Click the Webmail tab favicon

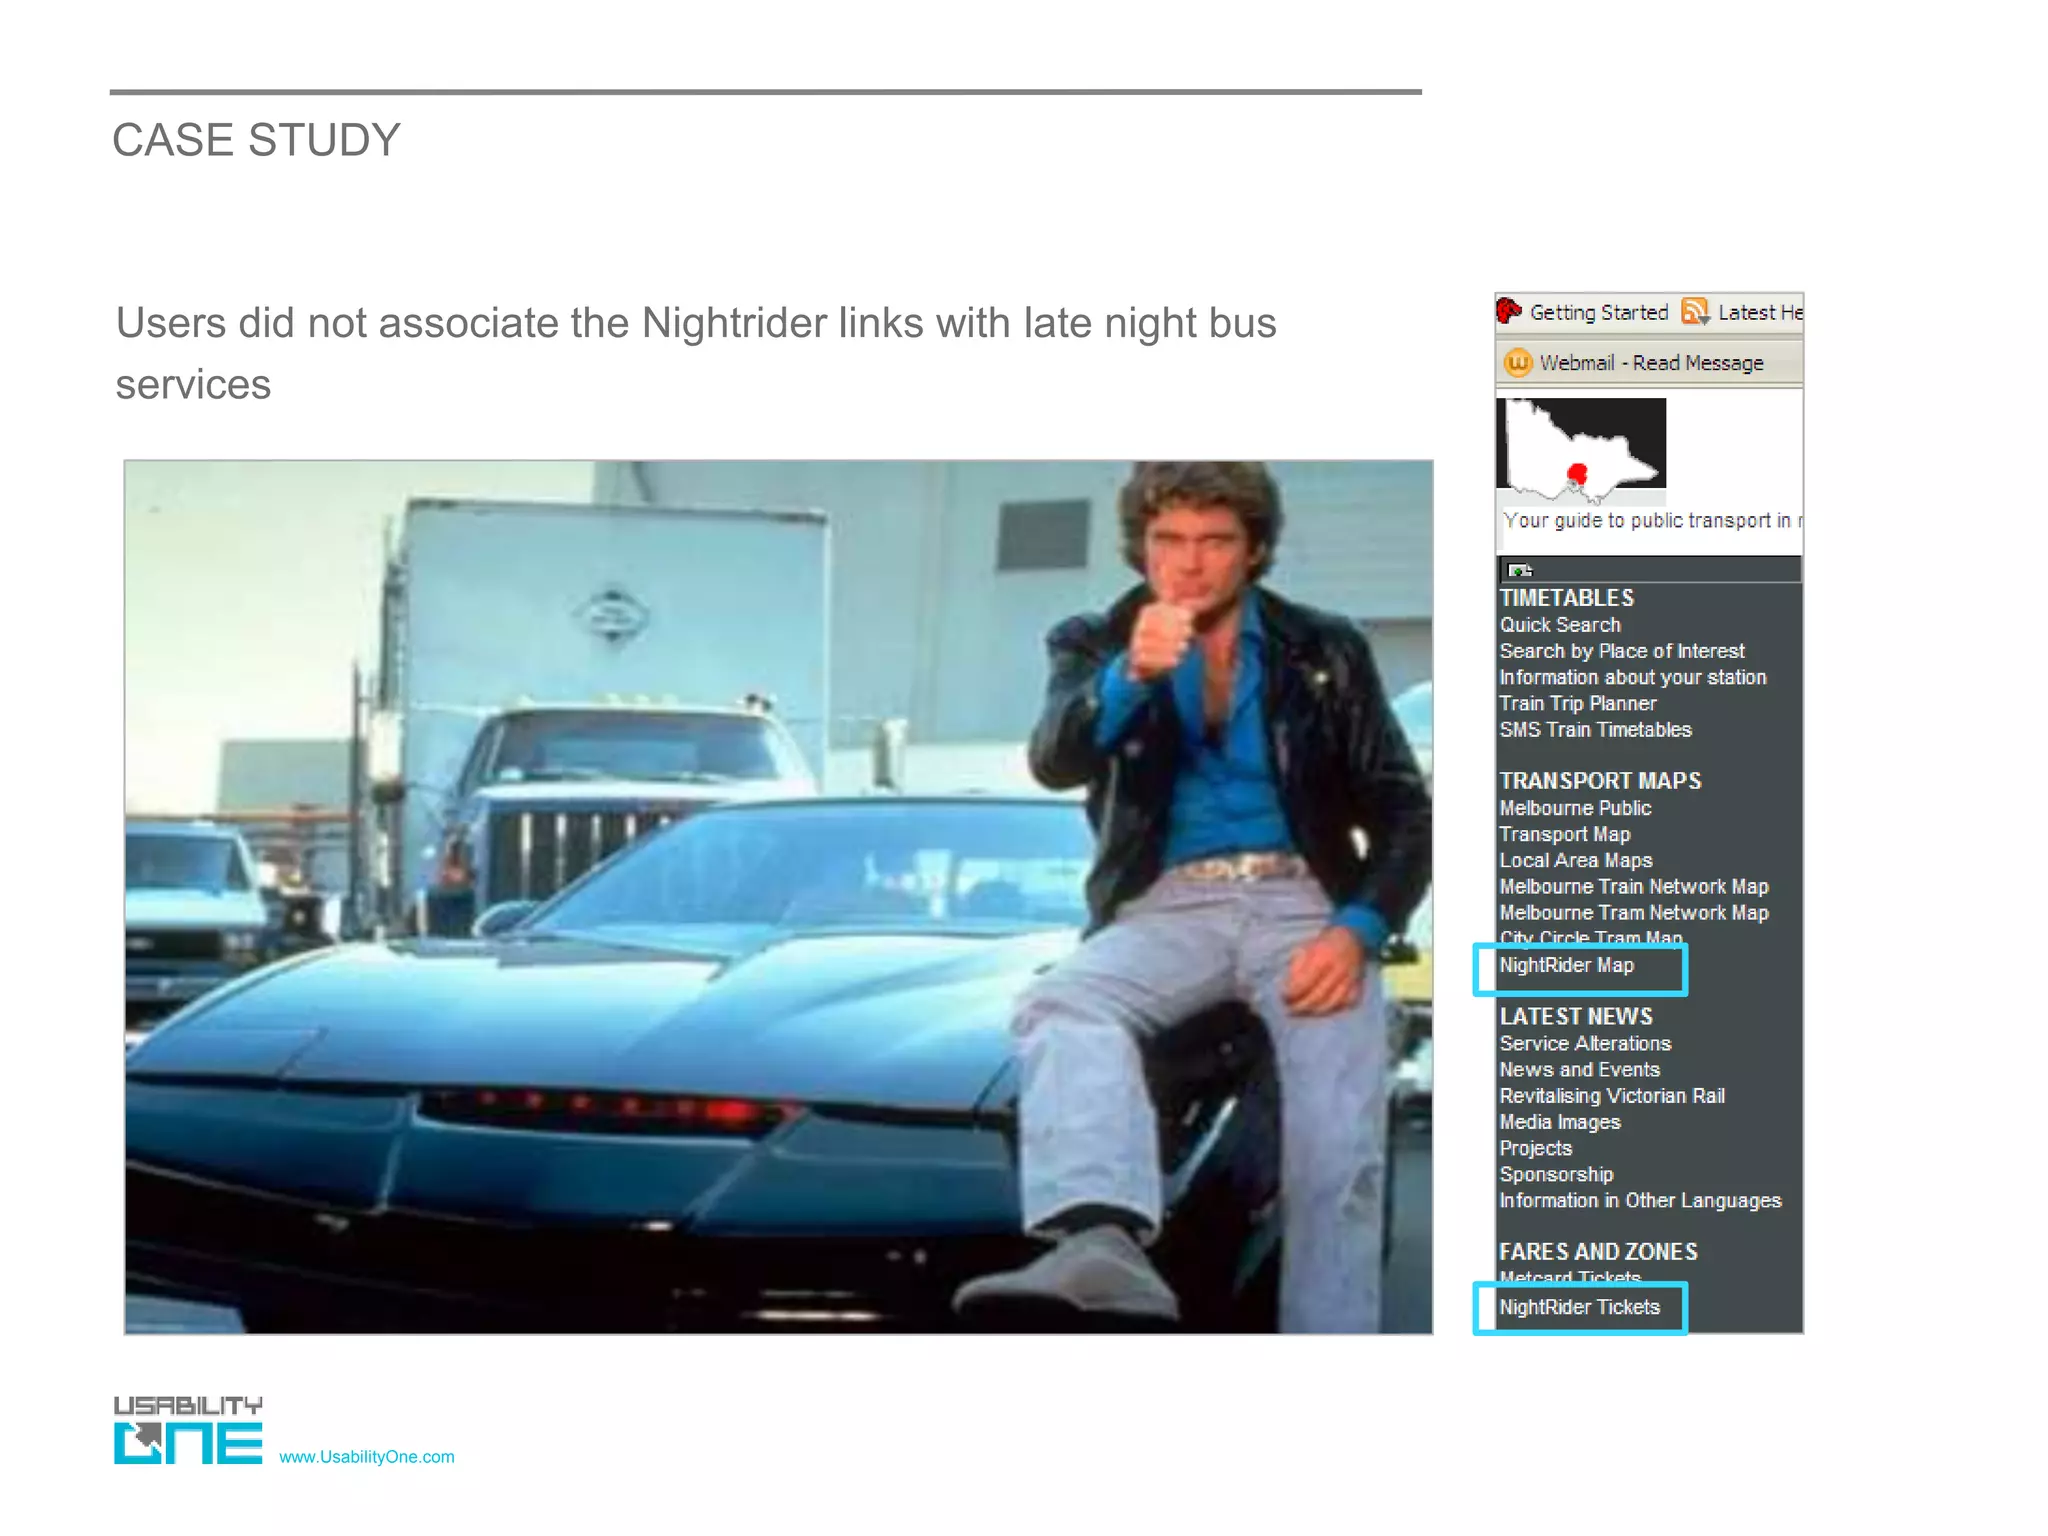1518,363
